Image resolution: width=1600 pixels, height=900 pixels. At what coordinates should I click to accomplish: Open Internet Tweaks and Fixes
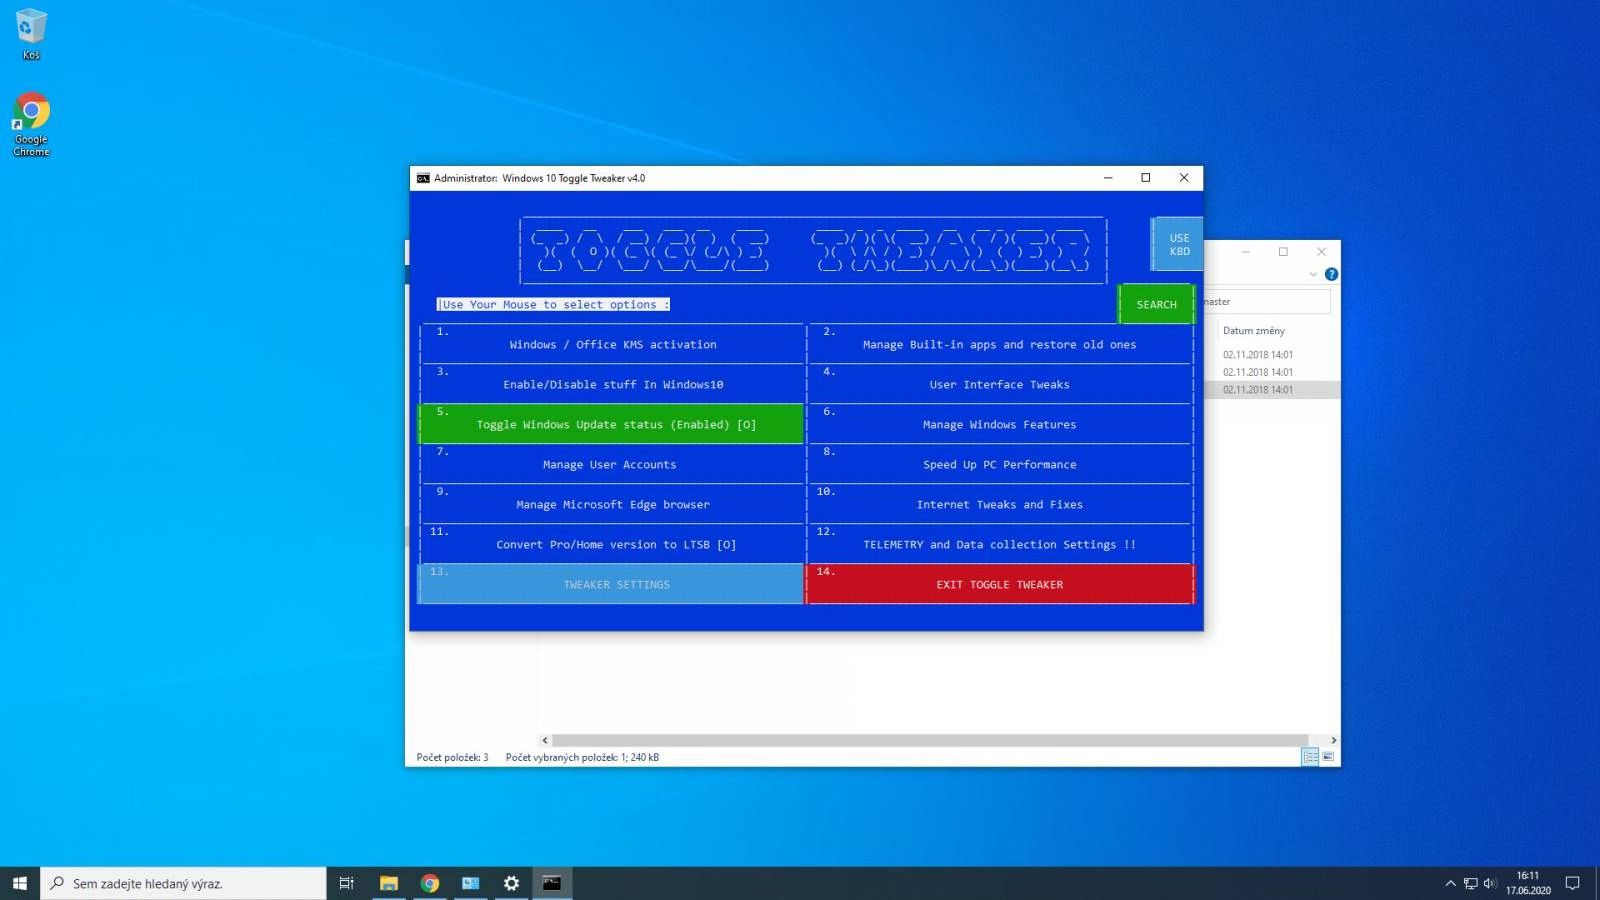pyautogui.click(x=999, y=504)
